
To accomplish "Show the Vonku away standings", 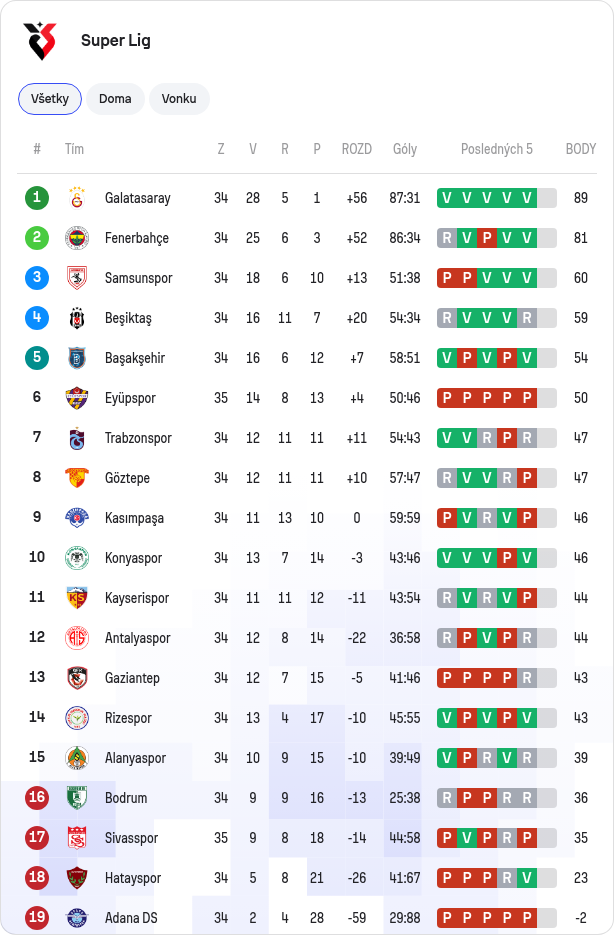I will (179, 99).
